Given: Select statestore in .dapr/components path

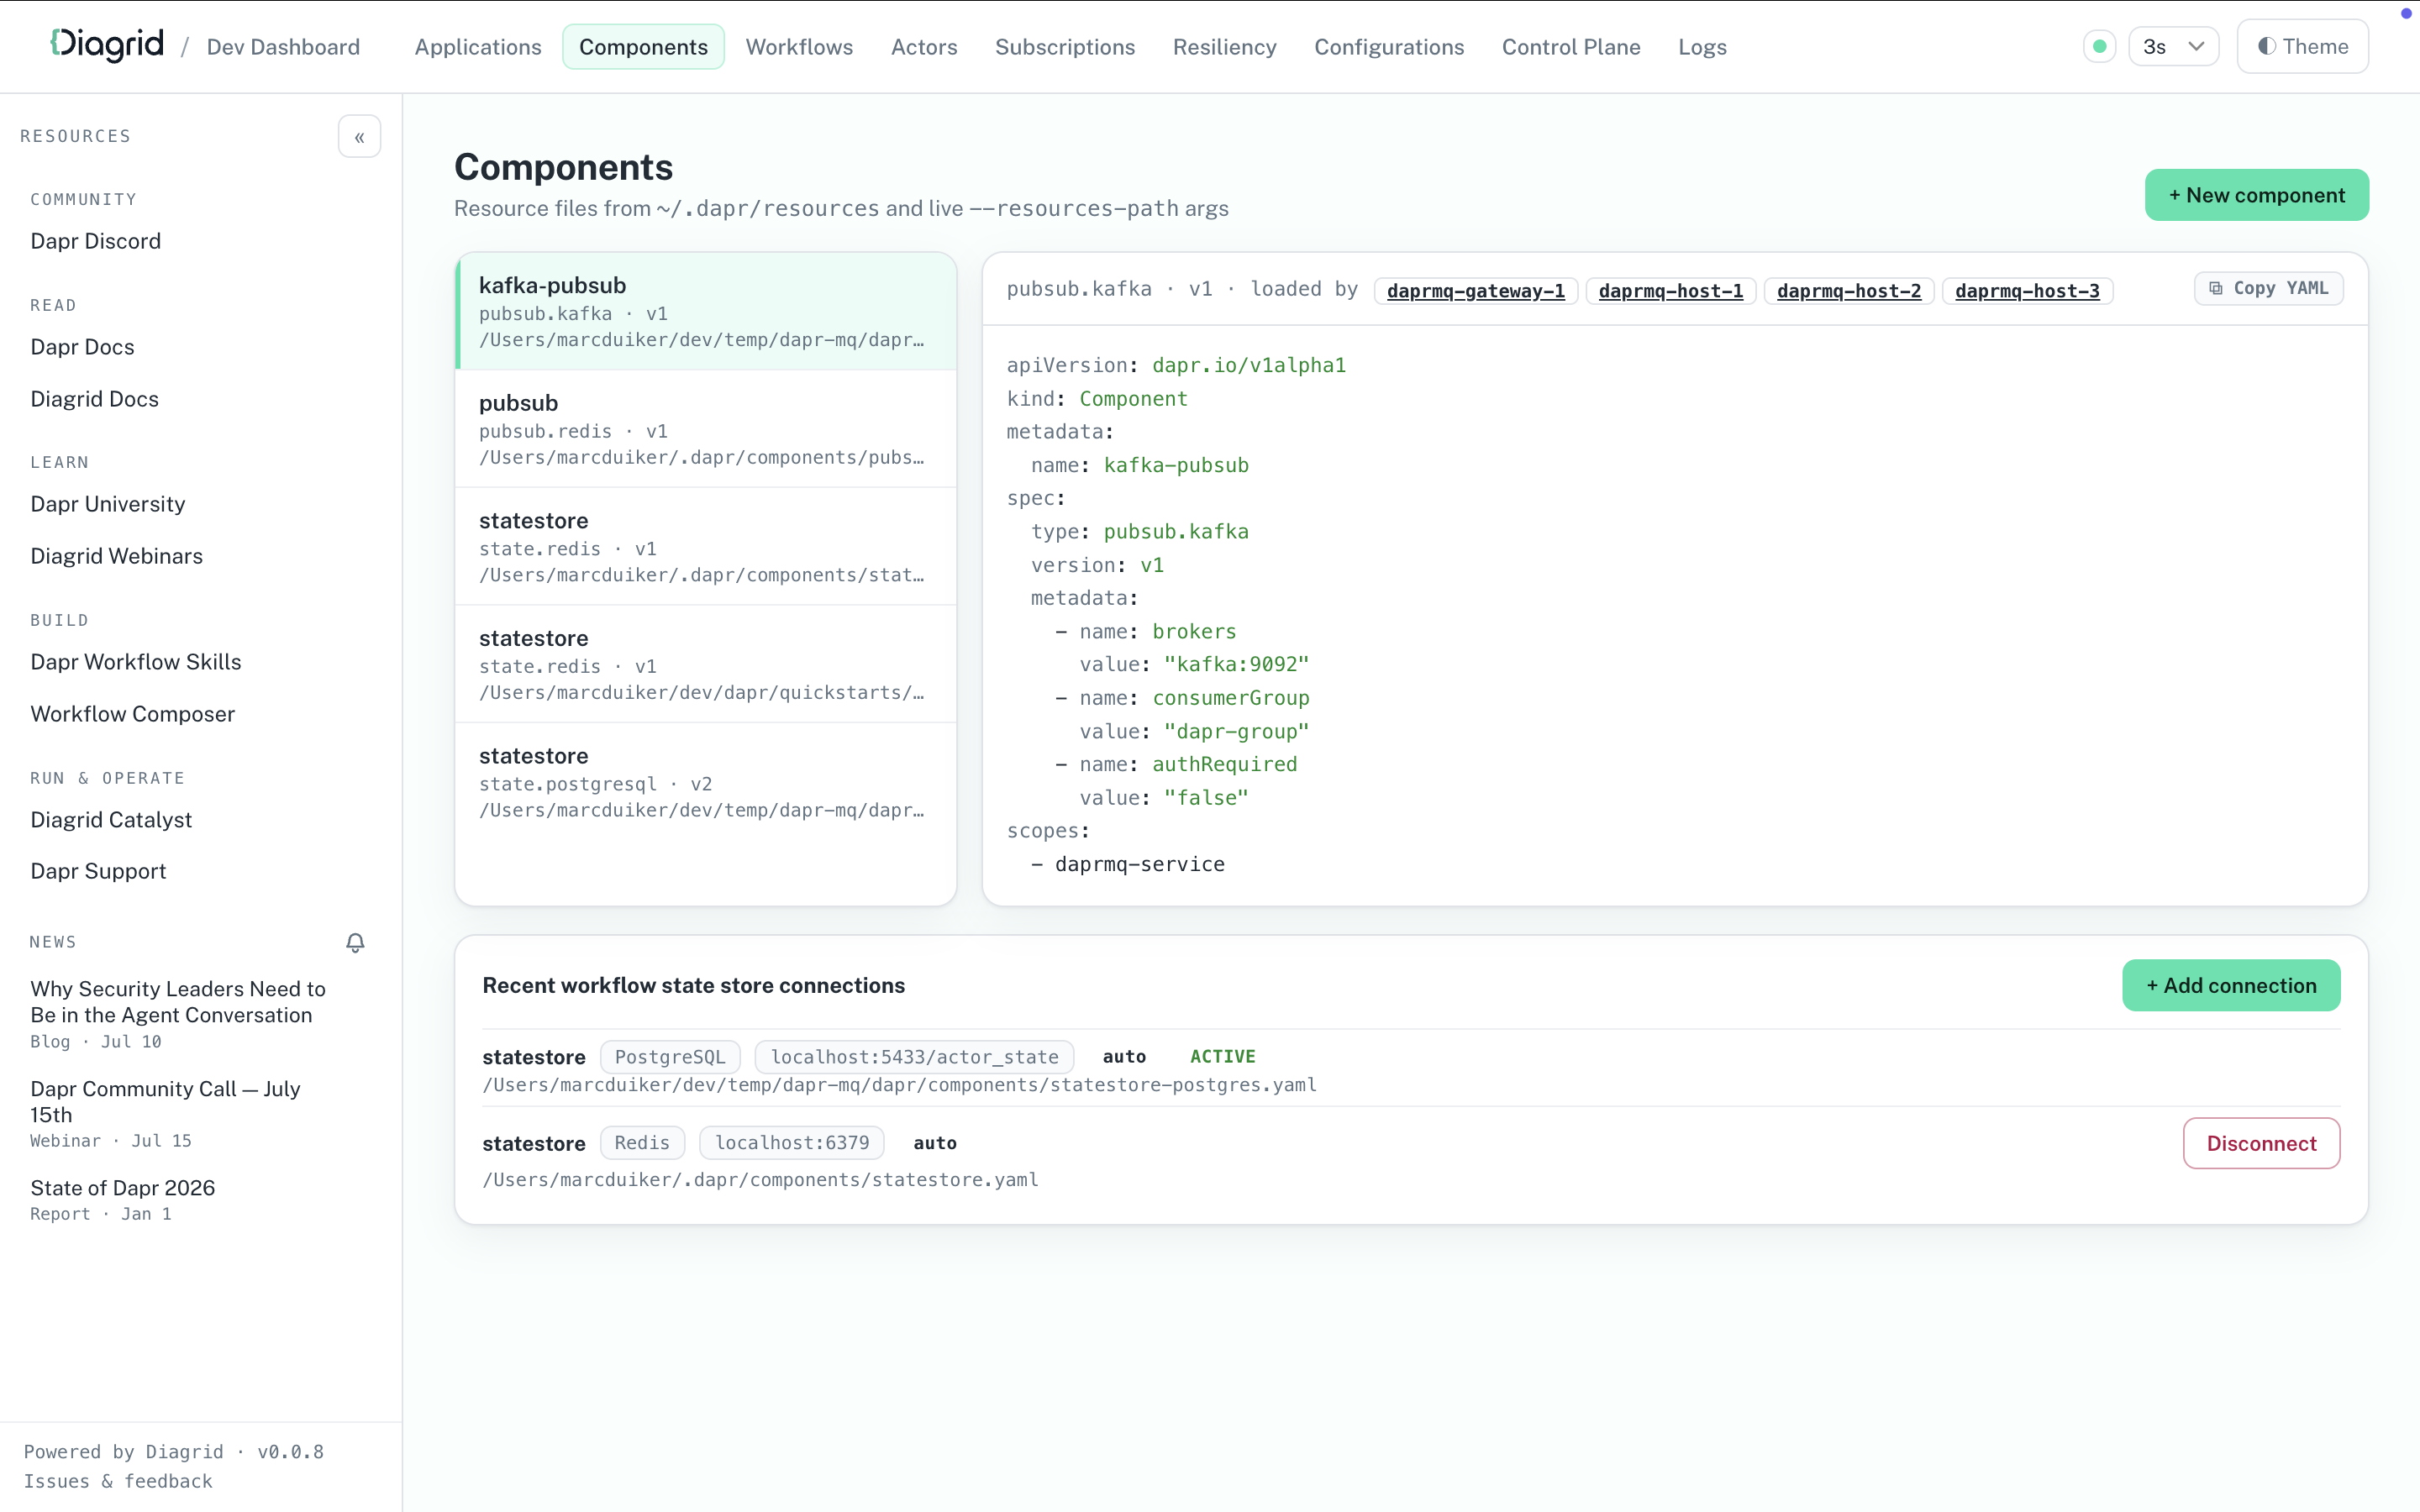Looking at the screenshot, I should (x=706, y=546).
